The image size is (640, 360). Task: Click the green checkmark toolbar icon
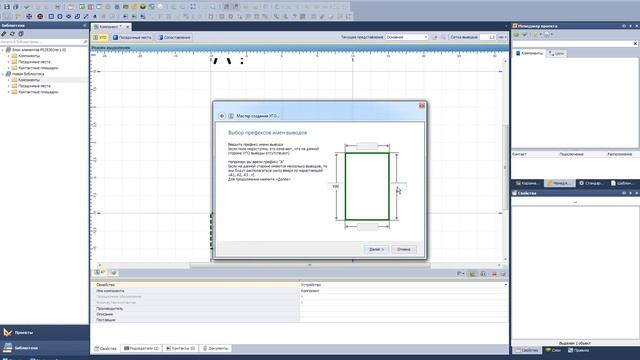[x=27, y=7]
